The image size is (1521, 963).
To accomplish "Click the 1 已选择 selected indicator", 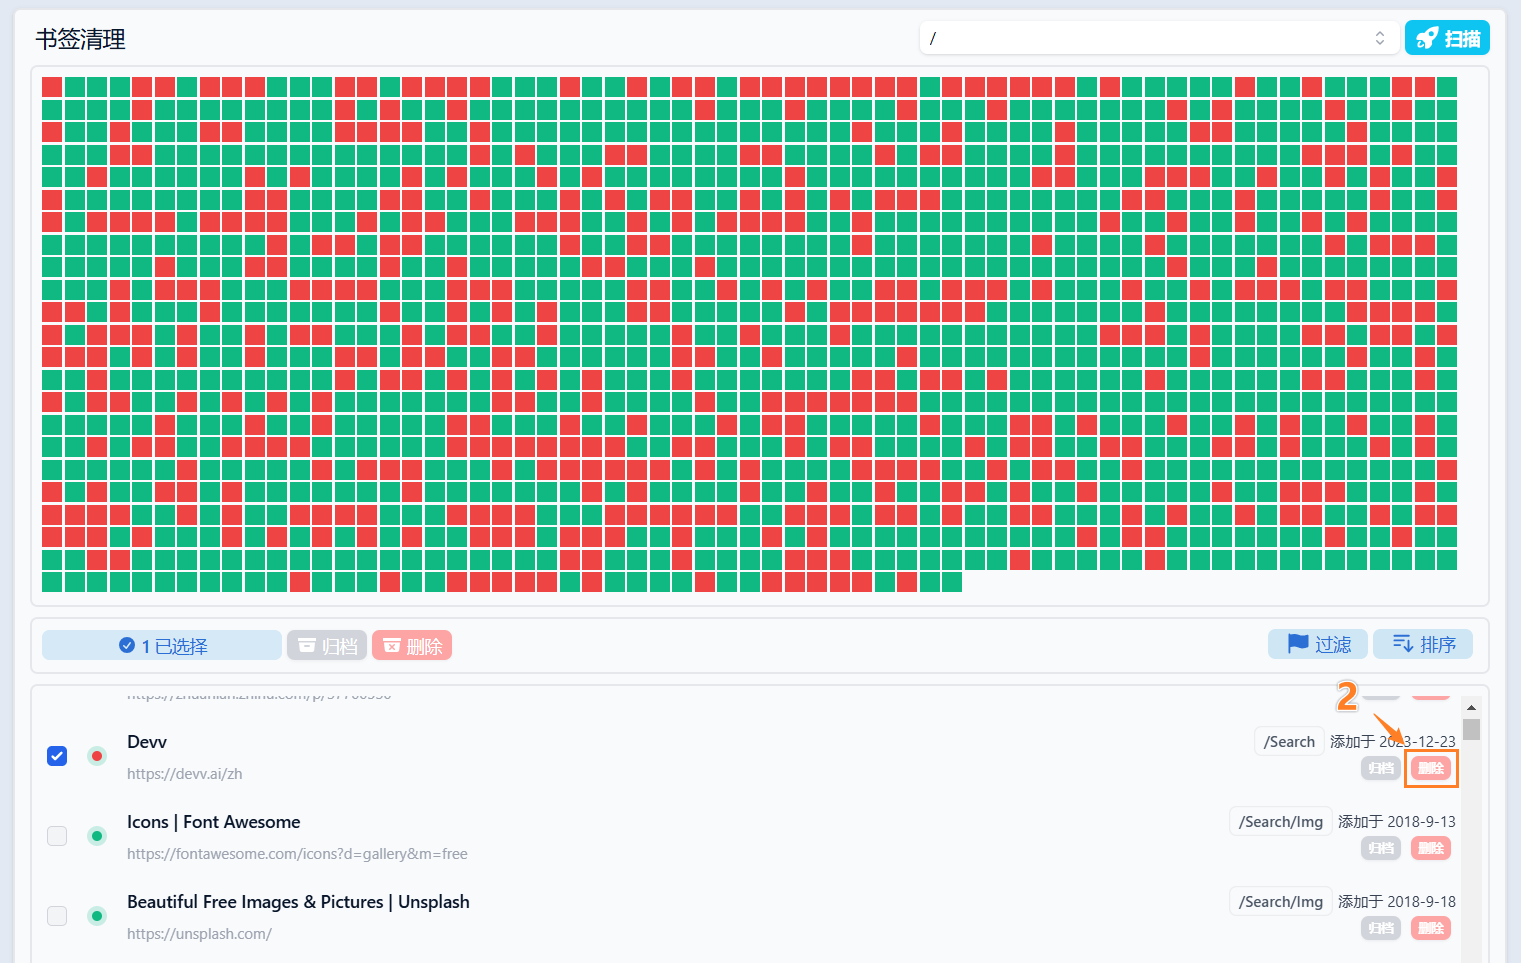I will pyautogui.click(x=162, y=646).
